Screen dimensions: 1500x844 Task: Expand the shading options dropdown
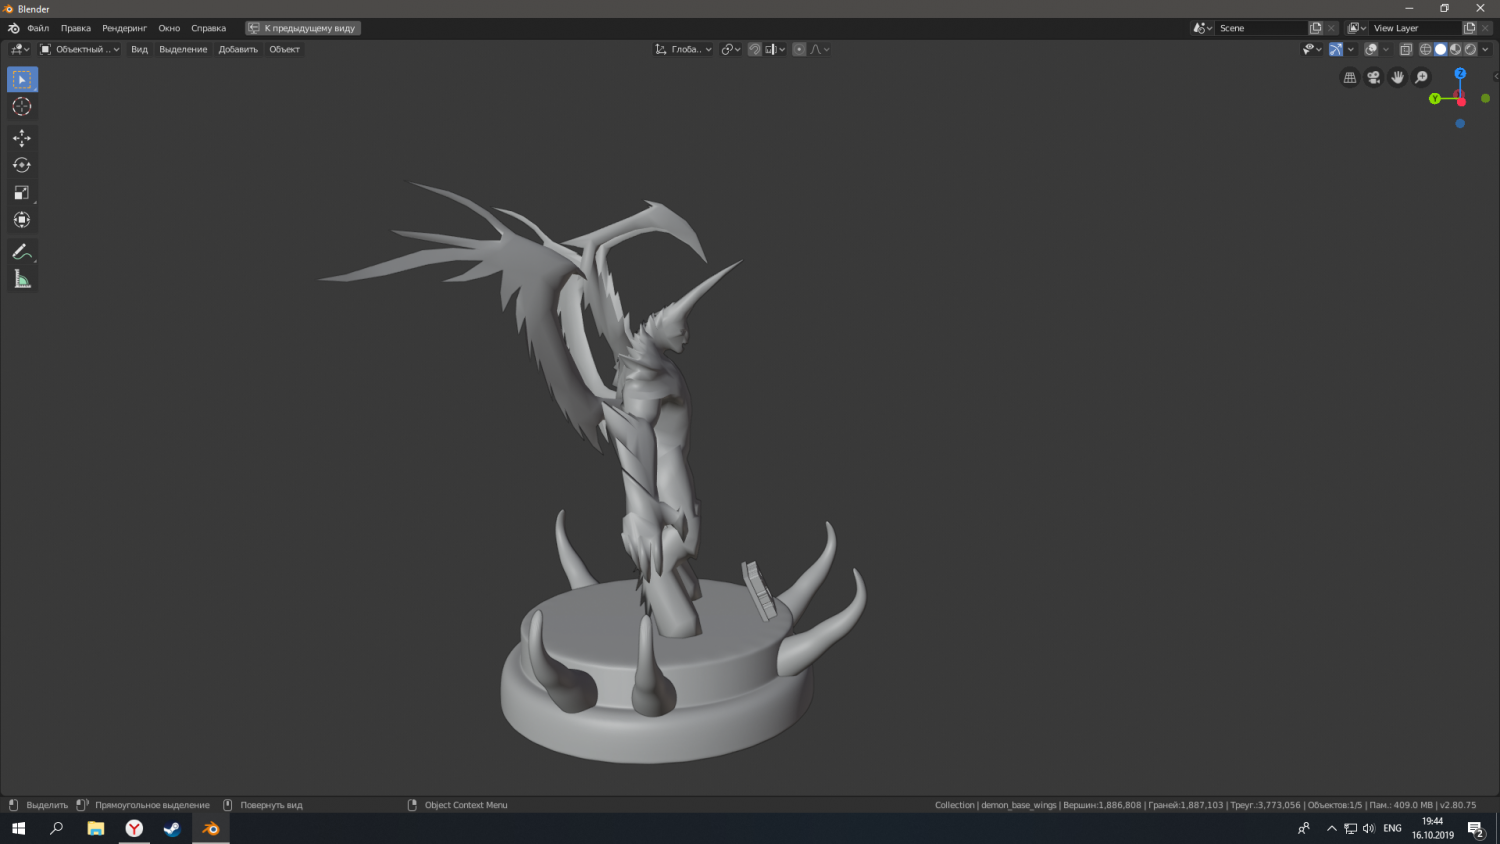click(1486, 49)
